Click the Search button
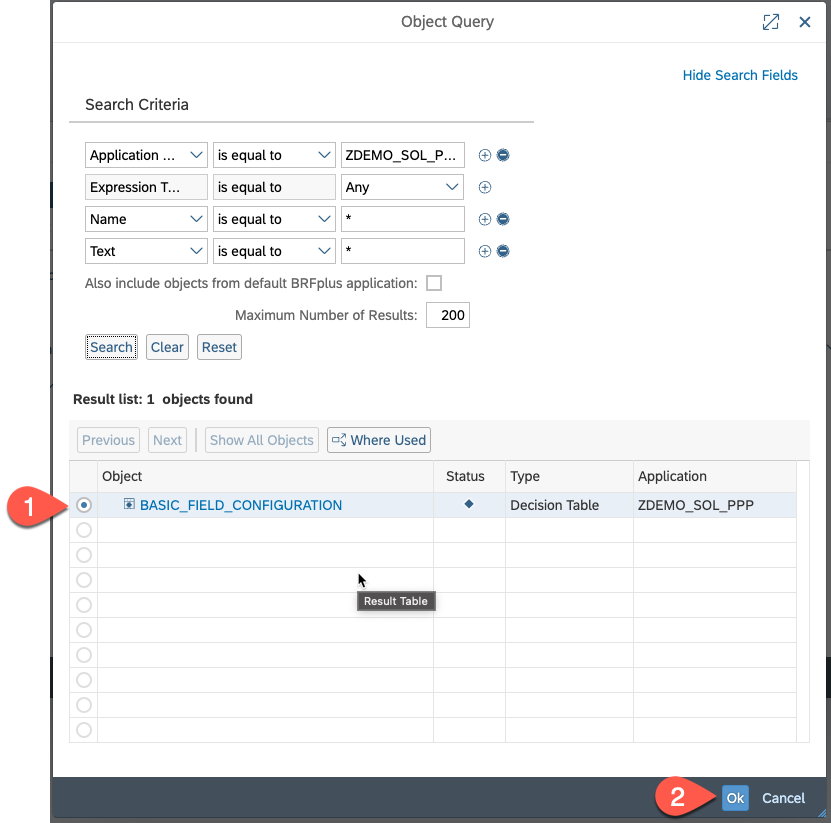The height and width of the screenshot is (823, 831). [111, 347]
